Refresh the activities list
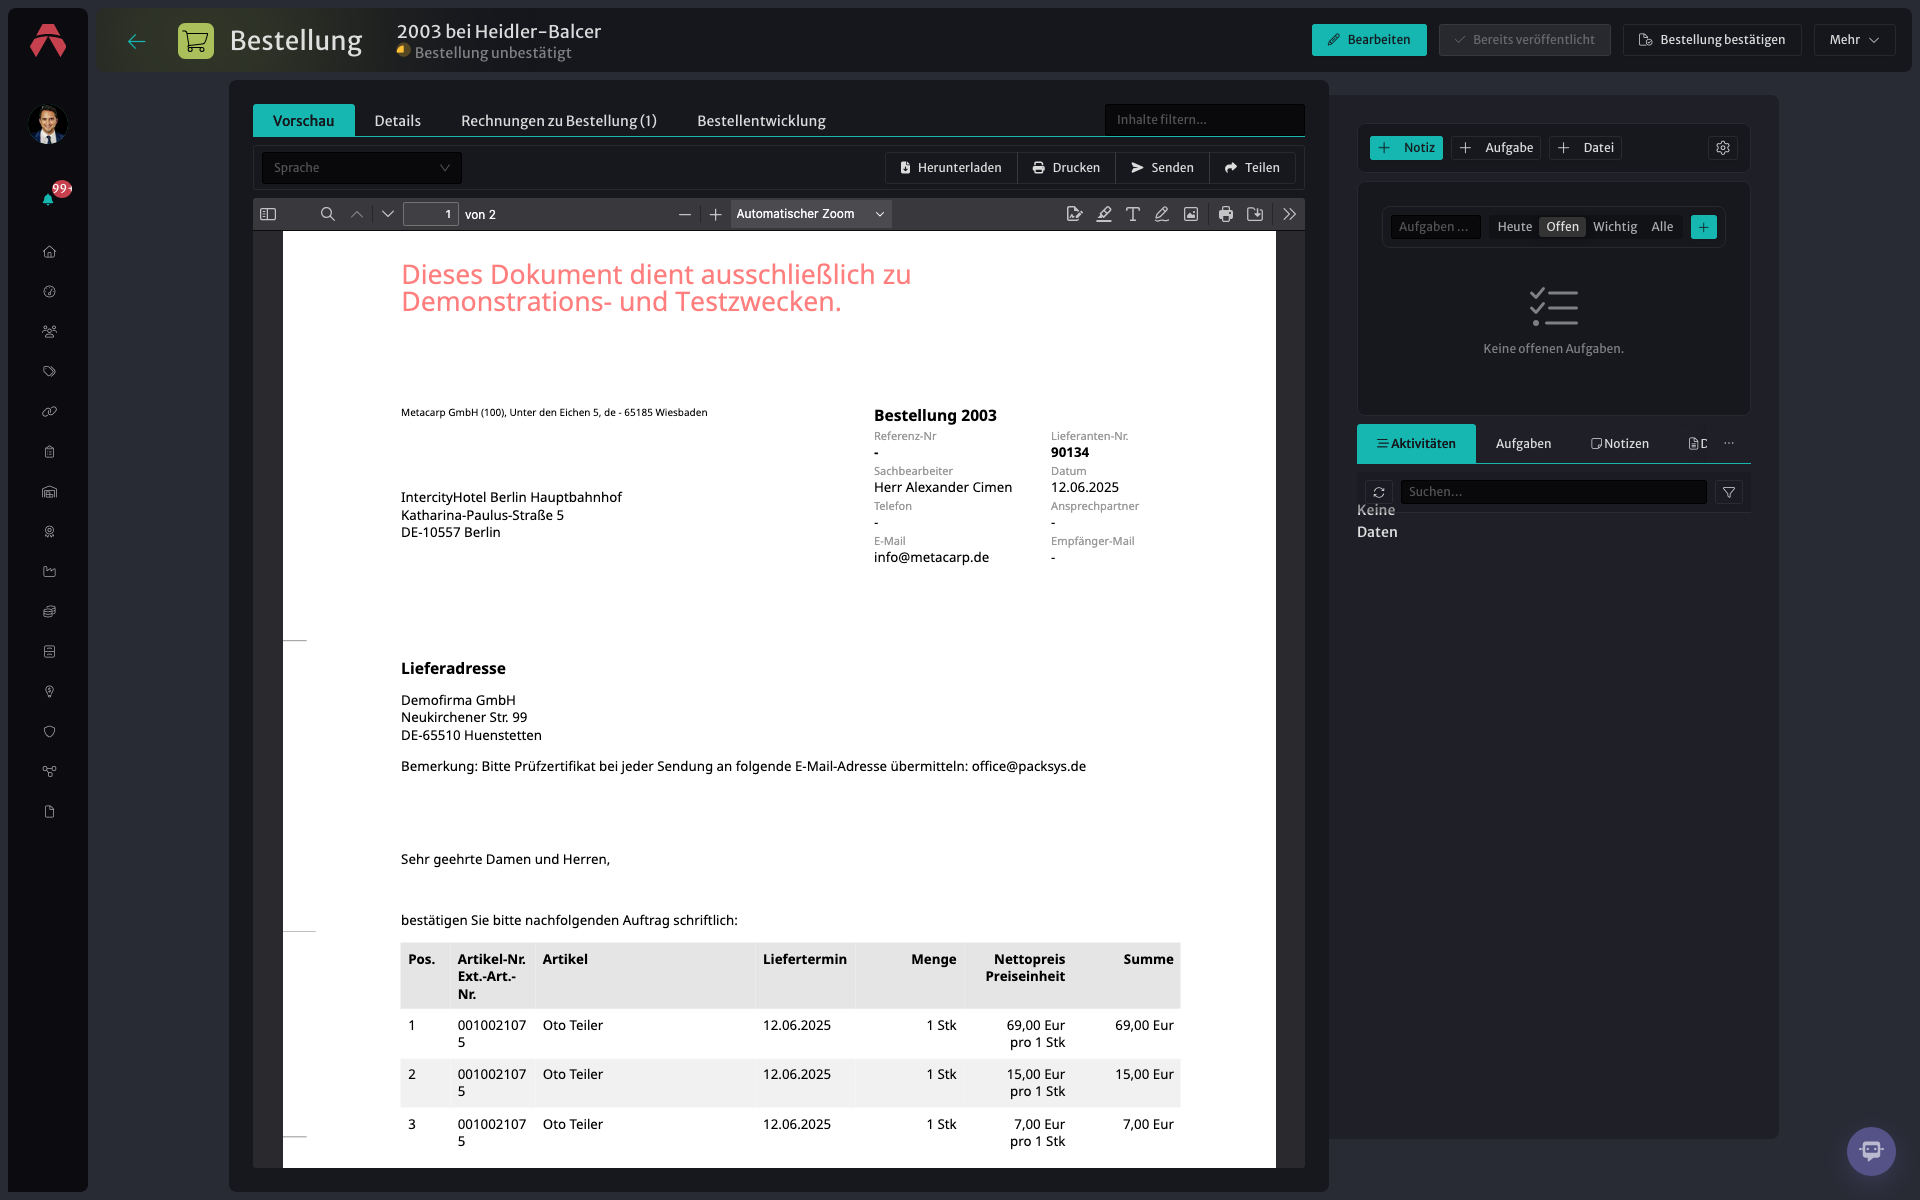Screen dimensions: 1920x1200 tap(1379, 492)
